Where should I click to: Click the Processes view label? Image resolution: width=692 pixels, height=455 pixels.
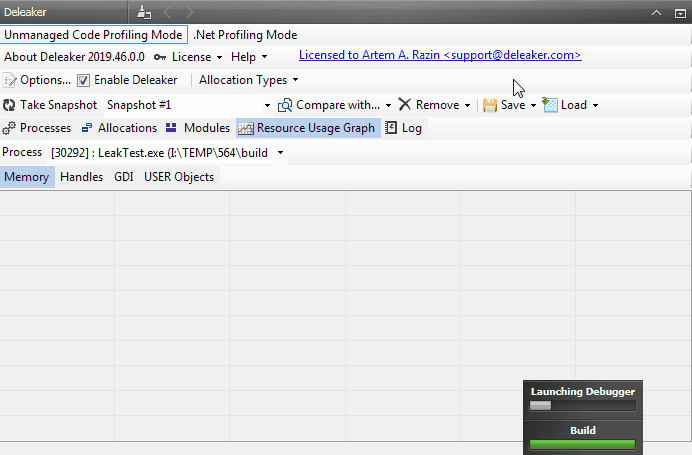coord(45,128)
